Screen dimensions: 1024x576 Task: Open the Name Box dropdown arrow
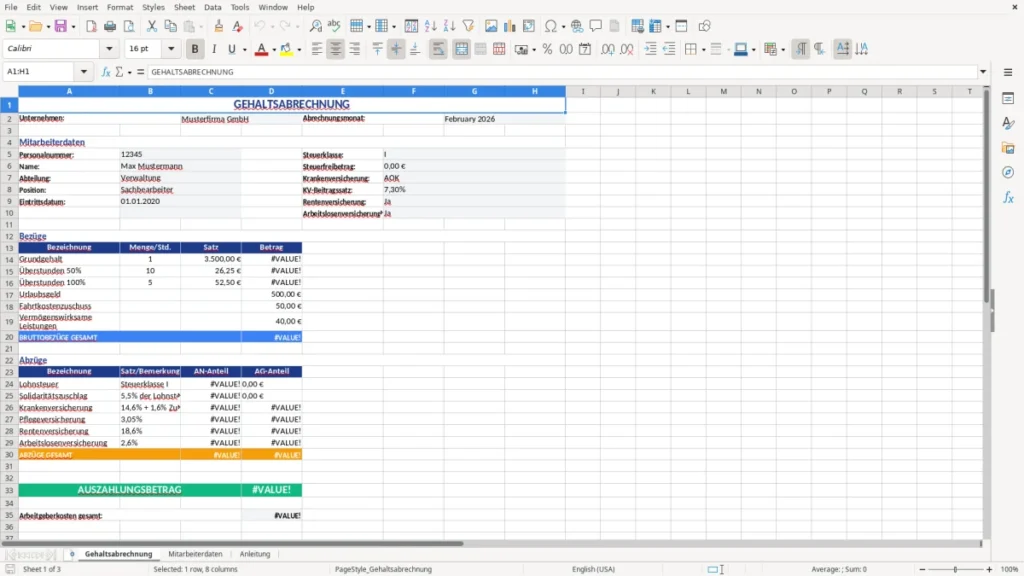[x=84, y=72]
